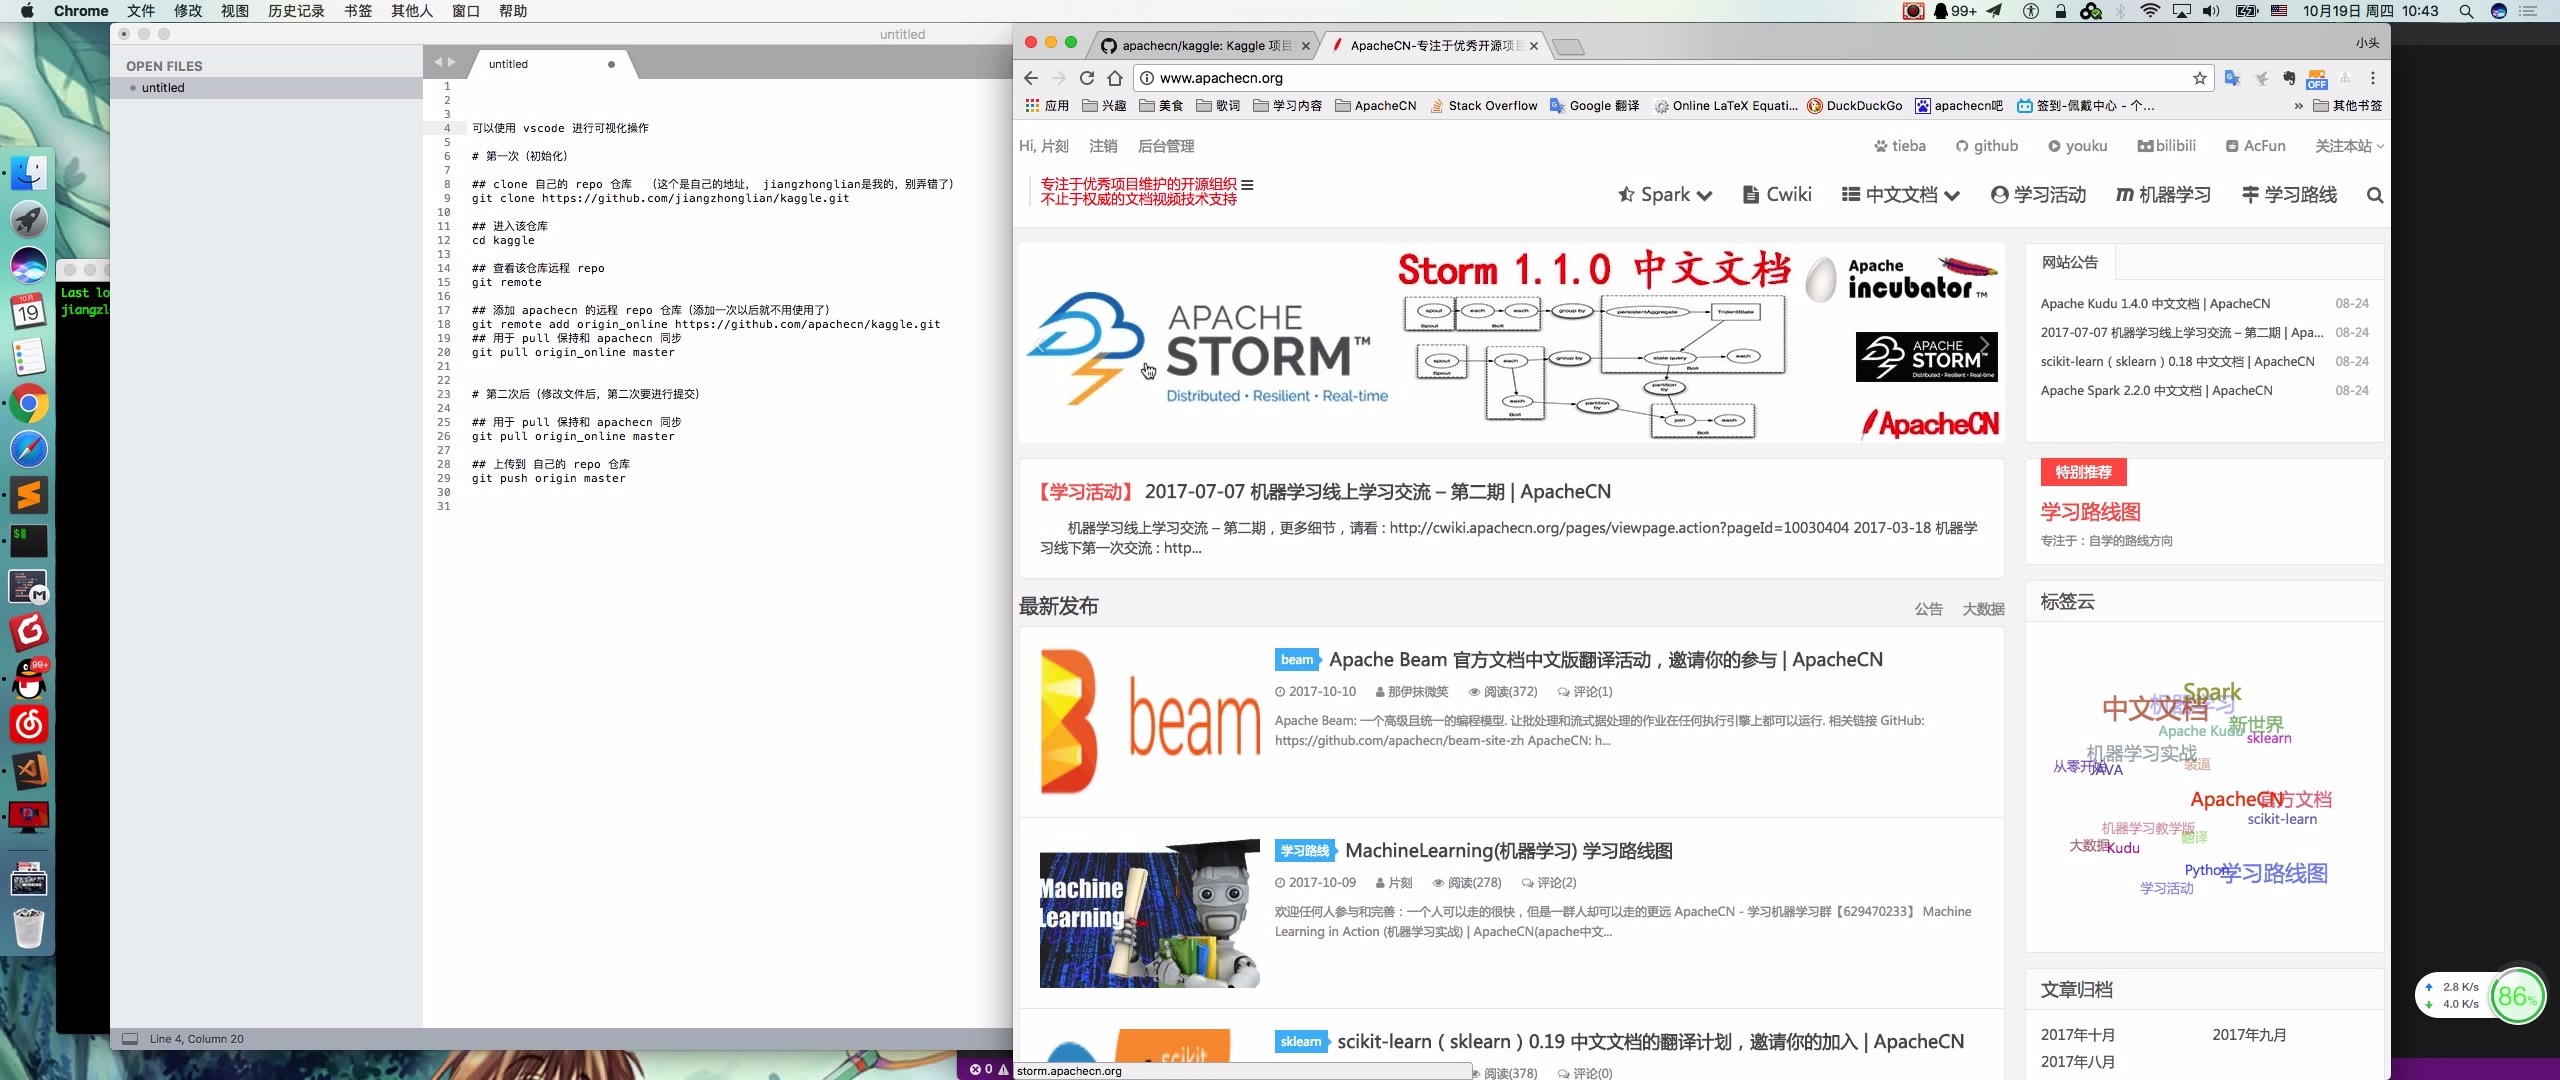Click the 注销 logout link
The height and width of the screenshot is (1080, 2560).
[1101, 146]
